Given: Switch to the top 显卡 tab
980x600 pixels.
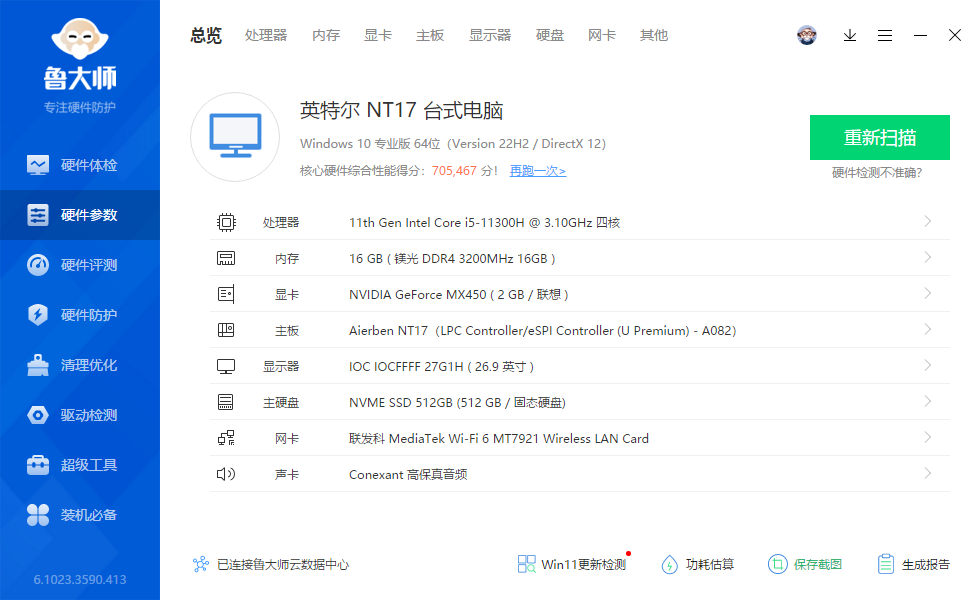Looking at the screenshot, I should (378, 36).
